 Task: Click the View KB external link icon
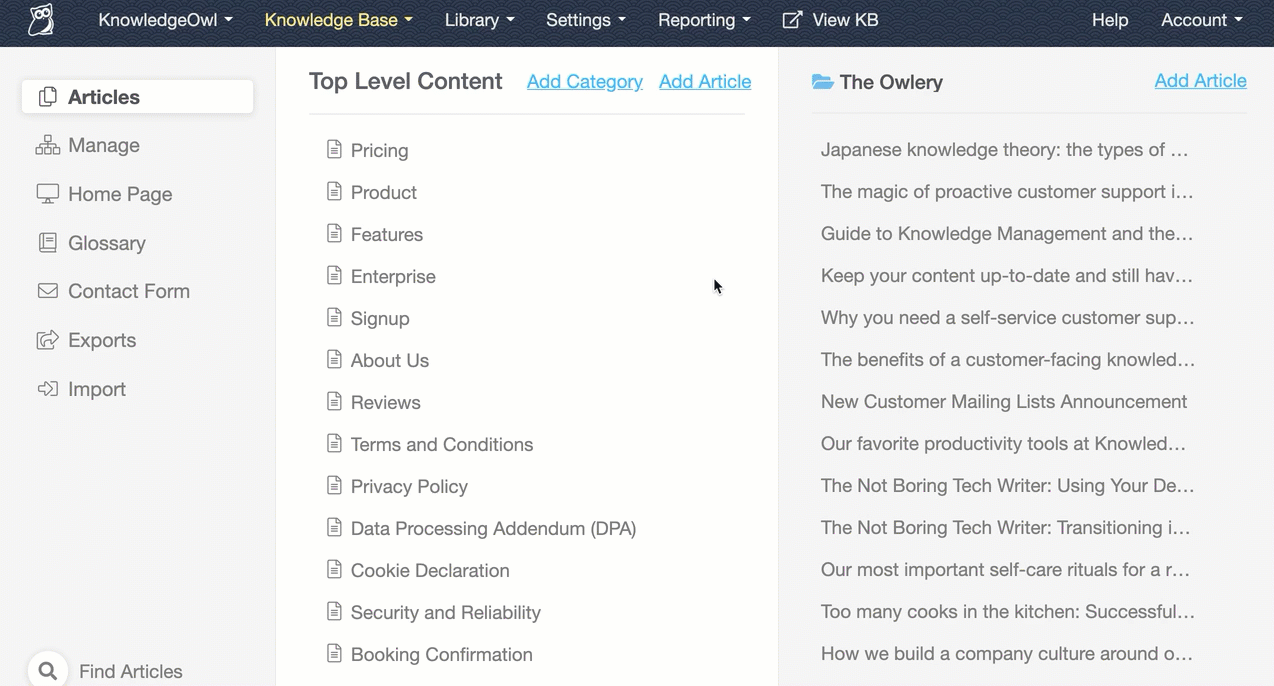pos(792,20)
